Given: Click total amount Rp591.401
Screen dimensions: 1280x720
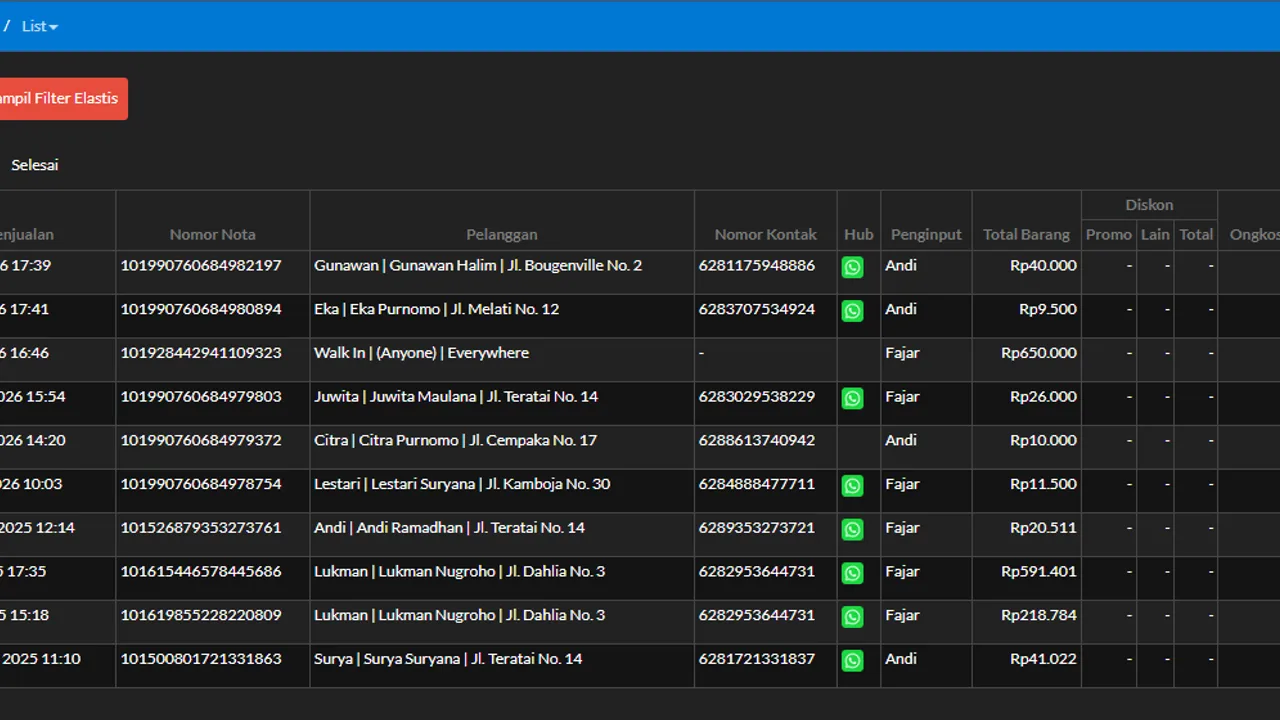Looking at the screenshot, I should 1039,571.
